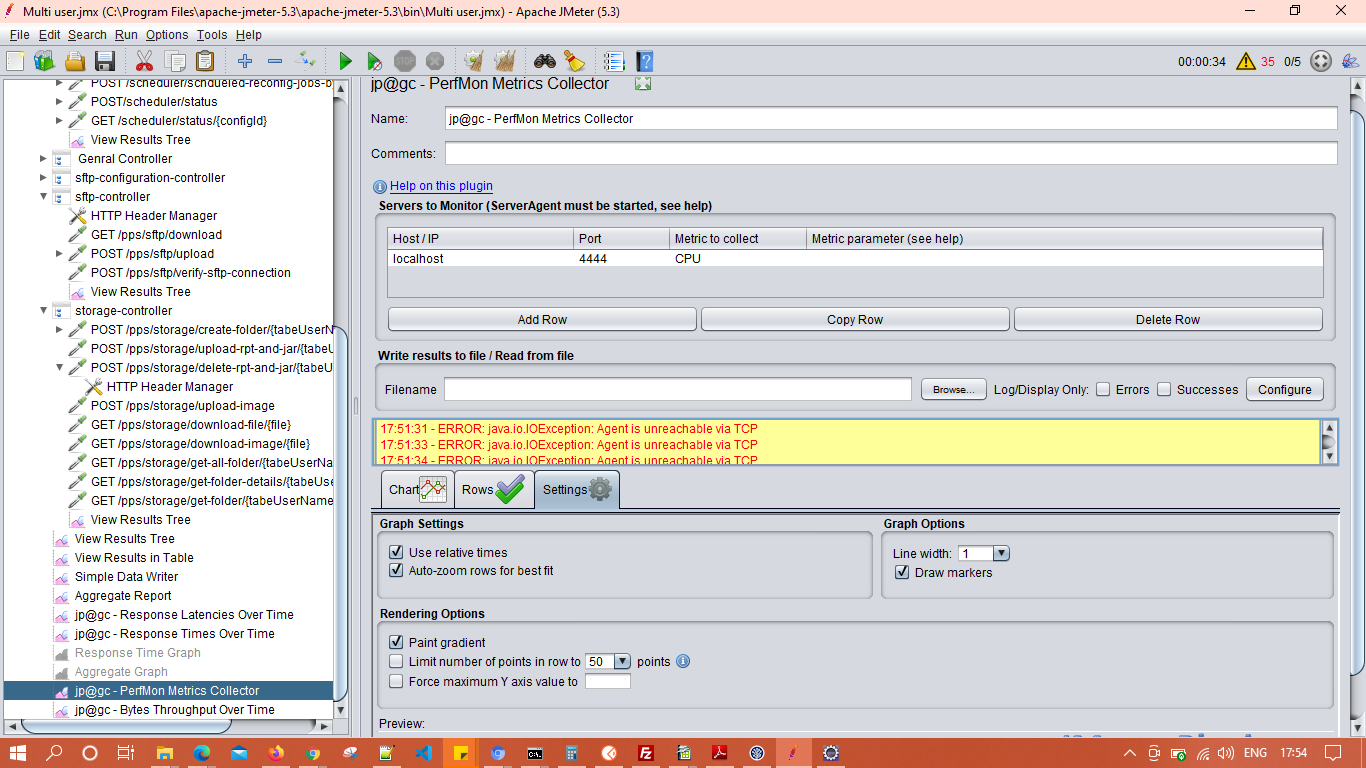The image size is (1366, 768).
Task: Open the Run menu
Action: [126, 35]
